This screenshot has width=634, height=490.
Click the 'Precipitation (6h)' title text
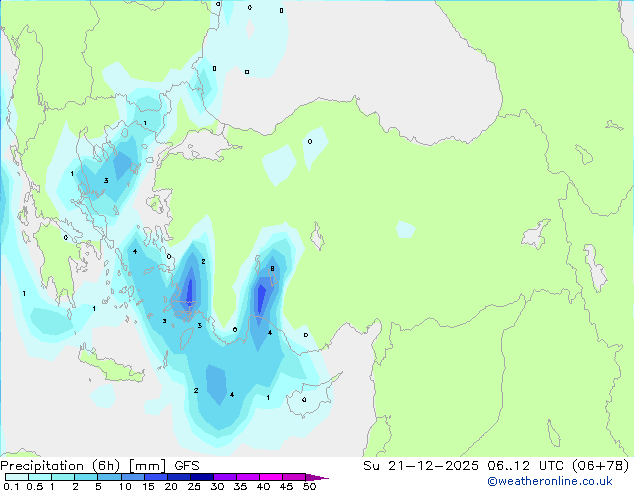(x=60, y=466)
